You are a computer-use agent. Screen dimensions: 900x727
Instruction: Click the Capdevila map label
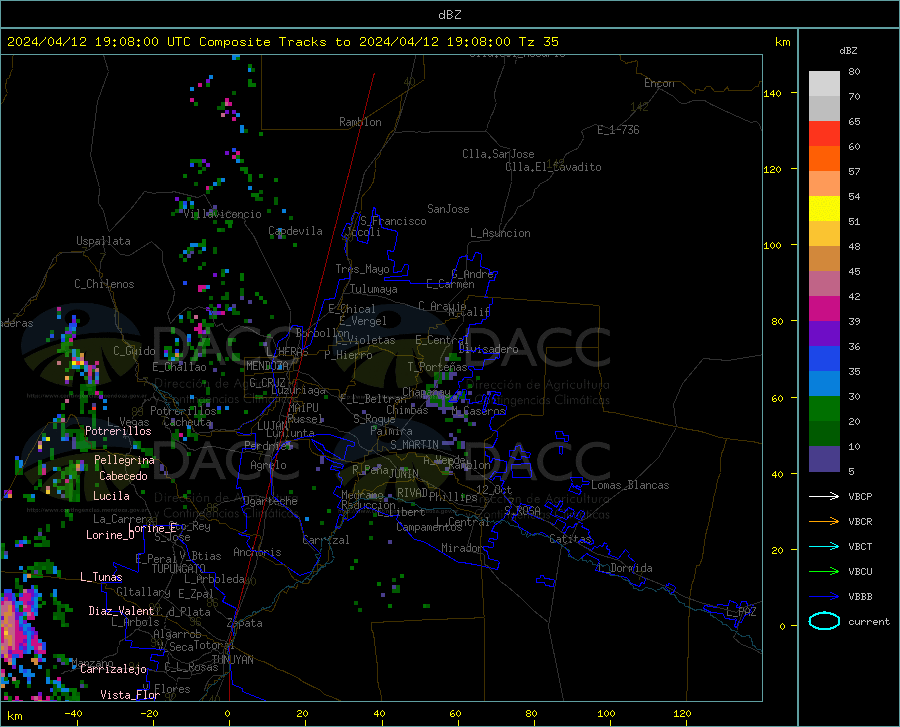(x=295, y=231)
